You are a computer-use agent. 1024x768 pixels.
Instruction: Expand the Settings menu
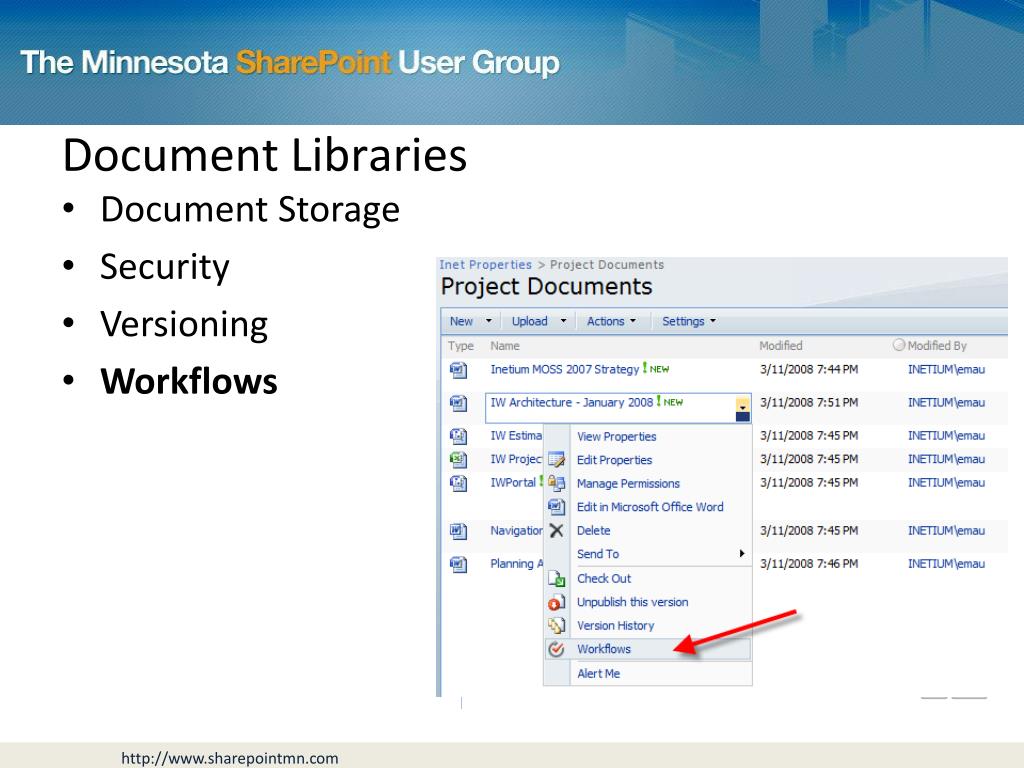coord(689,321)
